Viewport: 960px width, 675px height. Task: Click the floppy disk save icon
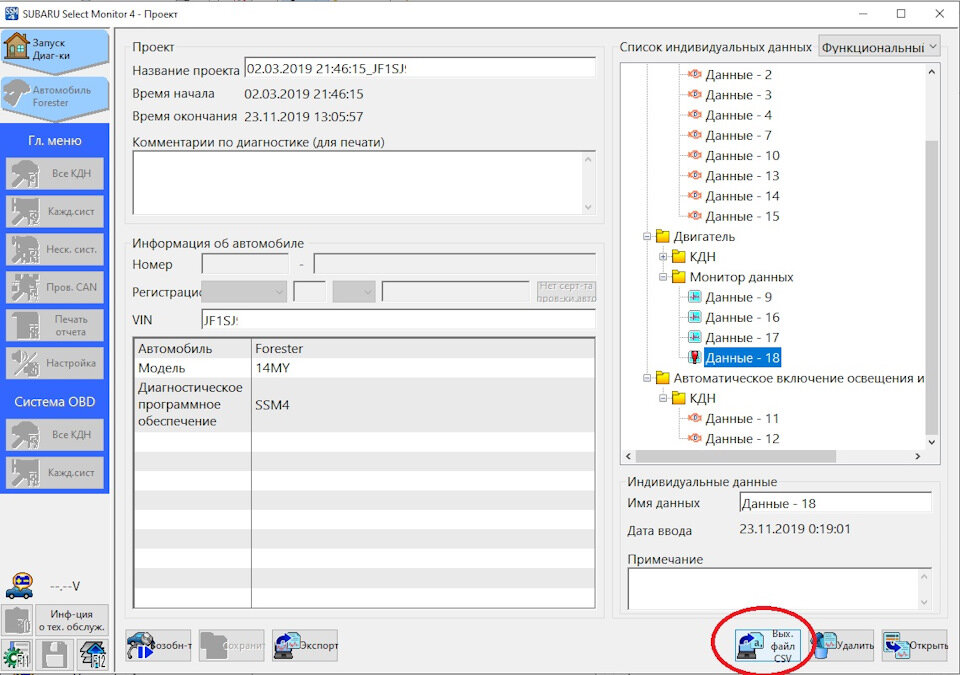[x=54, y=655]
